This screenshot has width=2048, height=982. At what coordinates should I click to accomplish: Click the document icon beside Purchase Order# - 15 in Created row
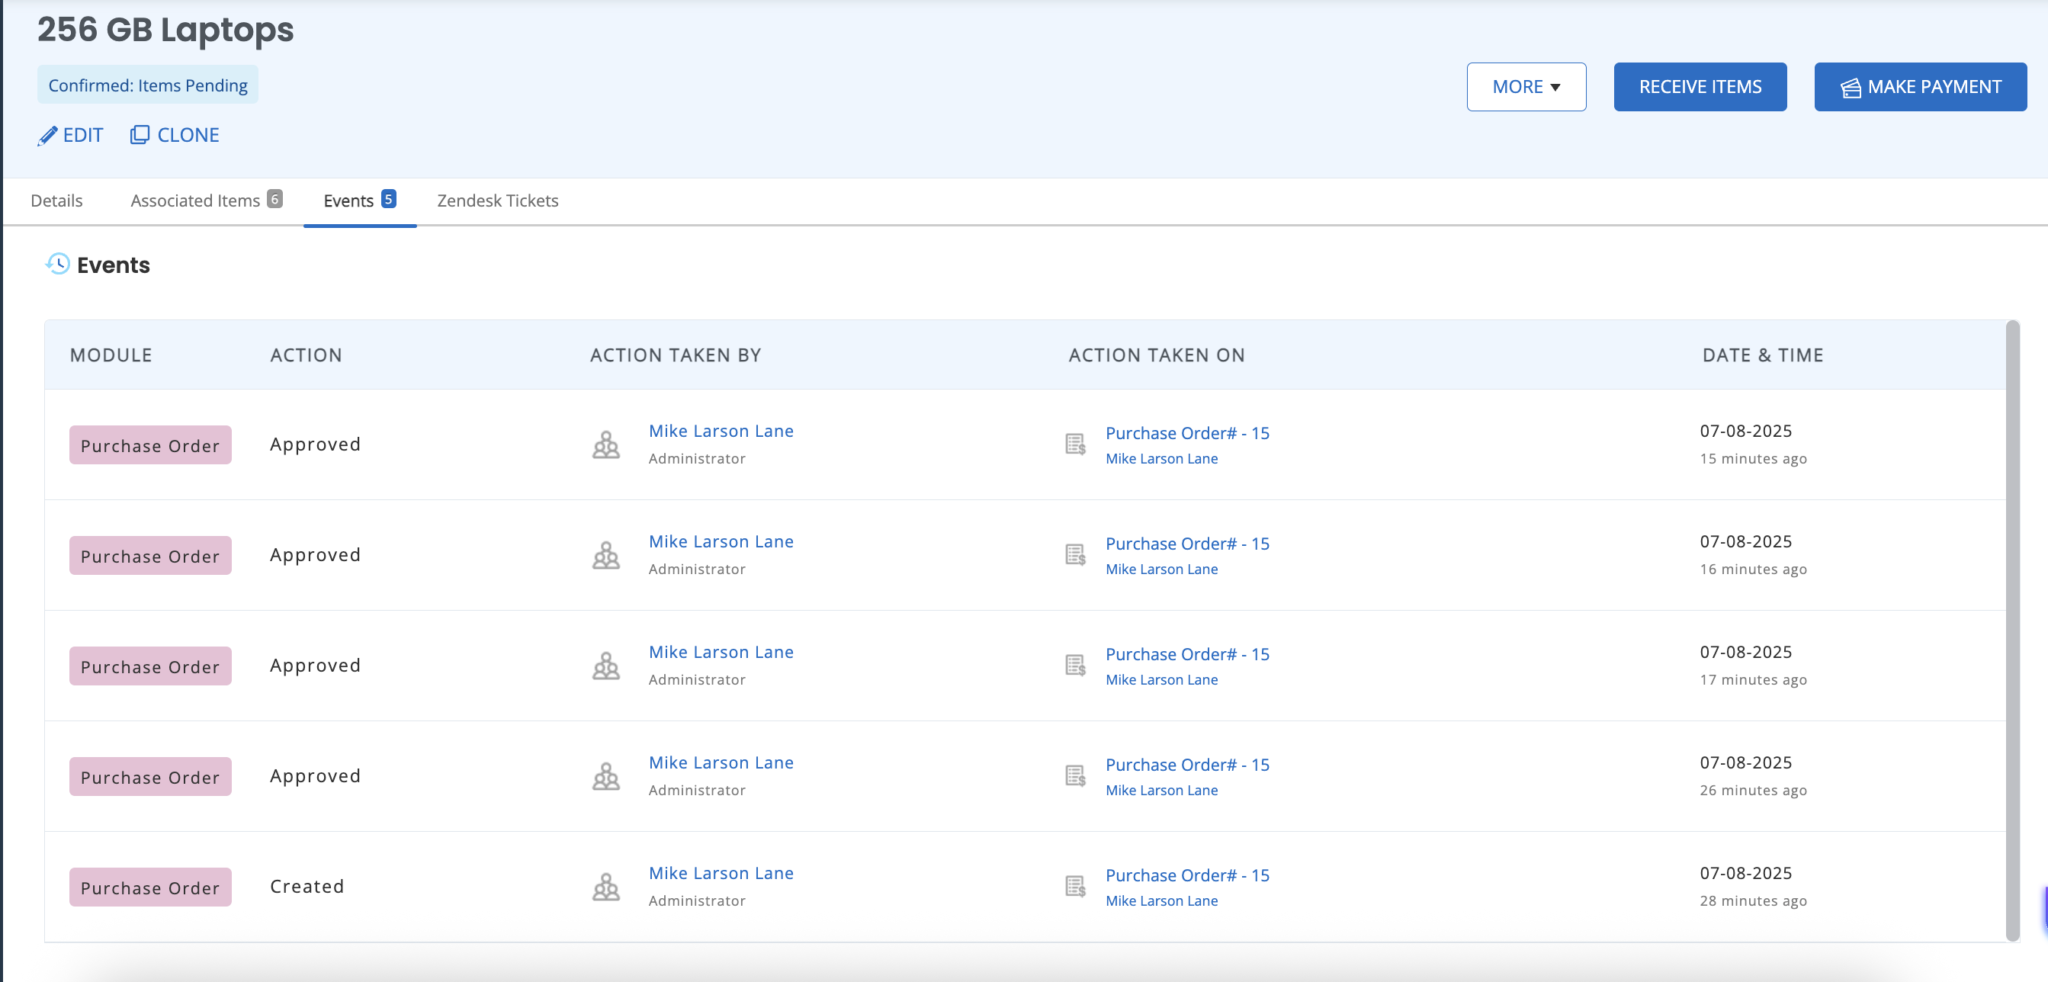click(1075, 886)
